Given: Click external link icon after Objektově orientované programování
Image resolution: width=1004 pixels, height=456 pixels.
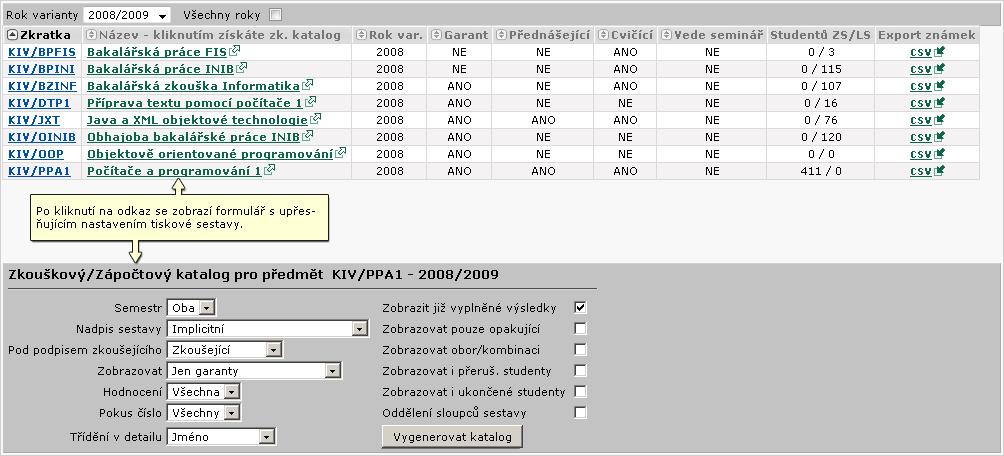Looking at the screenshot, I should pos(341,153).
